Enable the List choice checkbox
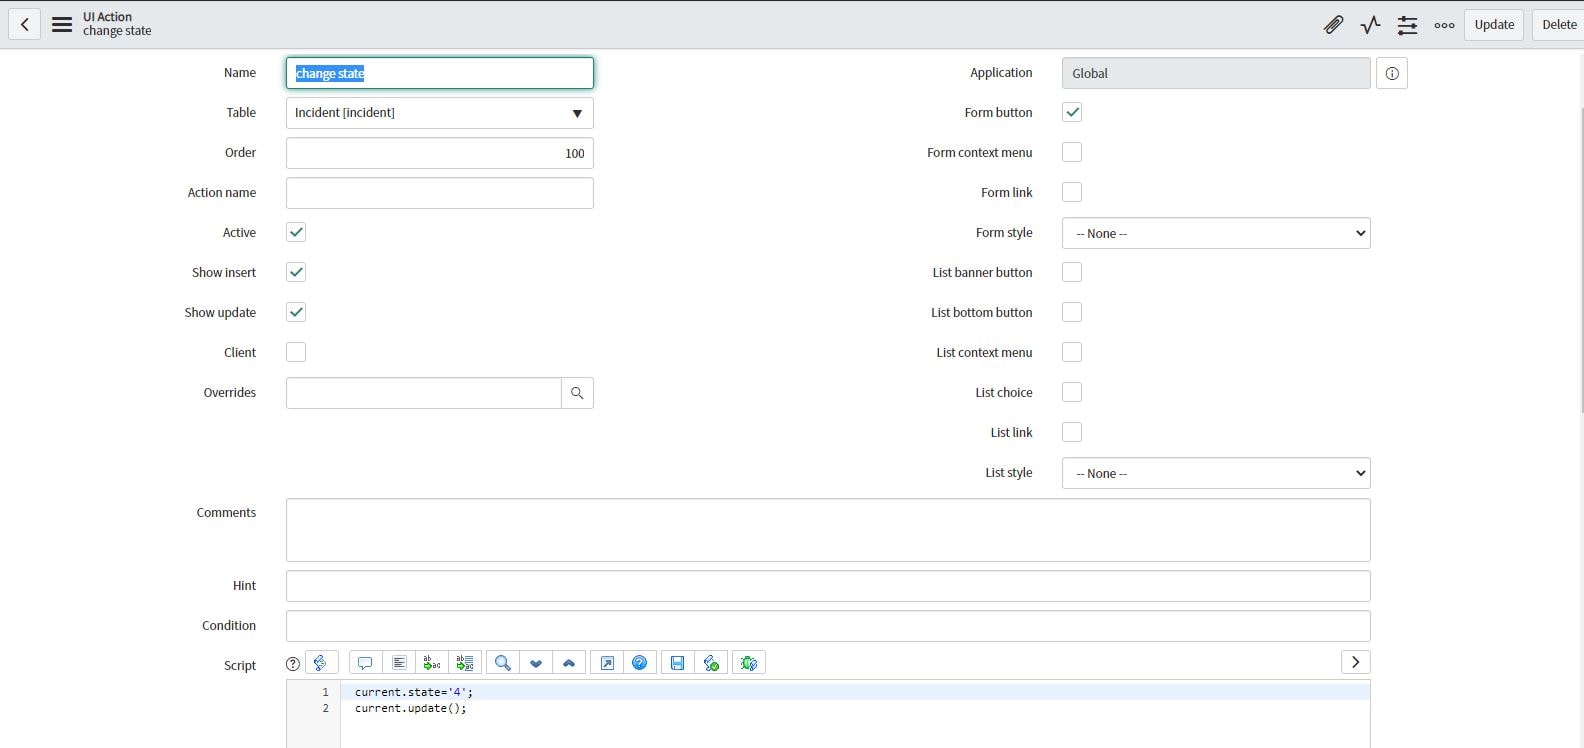Screen dimensions: 1584x748 coord(1072,392)
